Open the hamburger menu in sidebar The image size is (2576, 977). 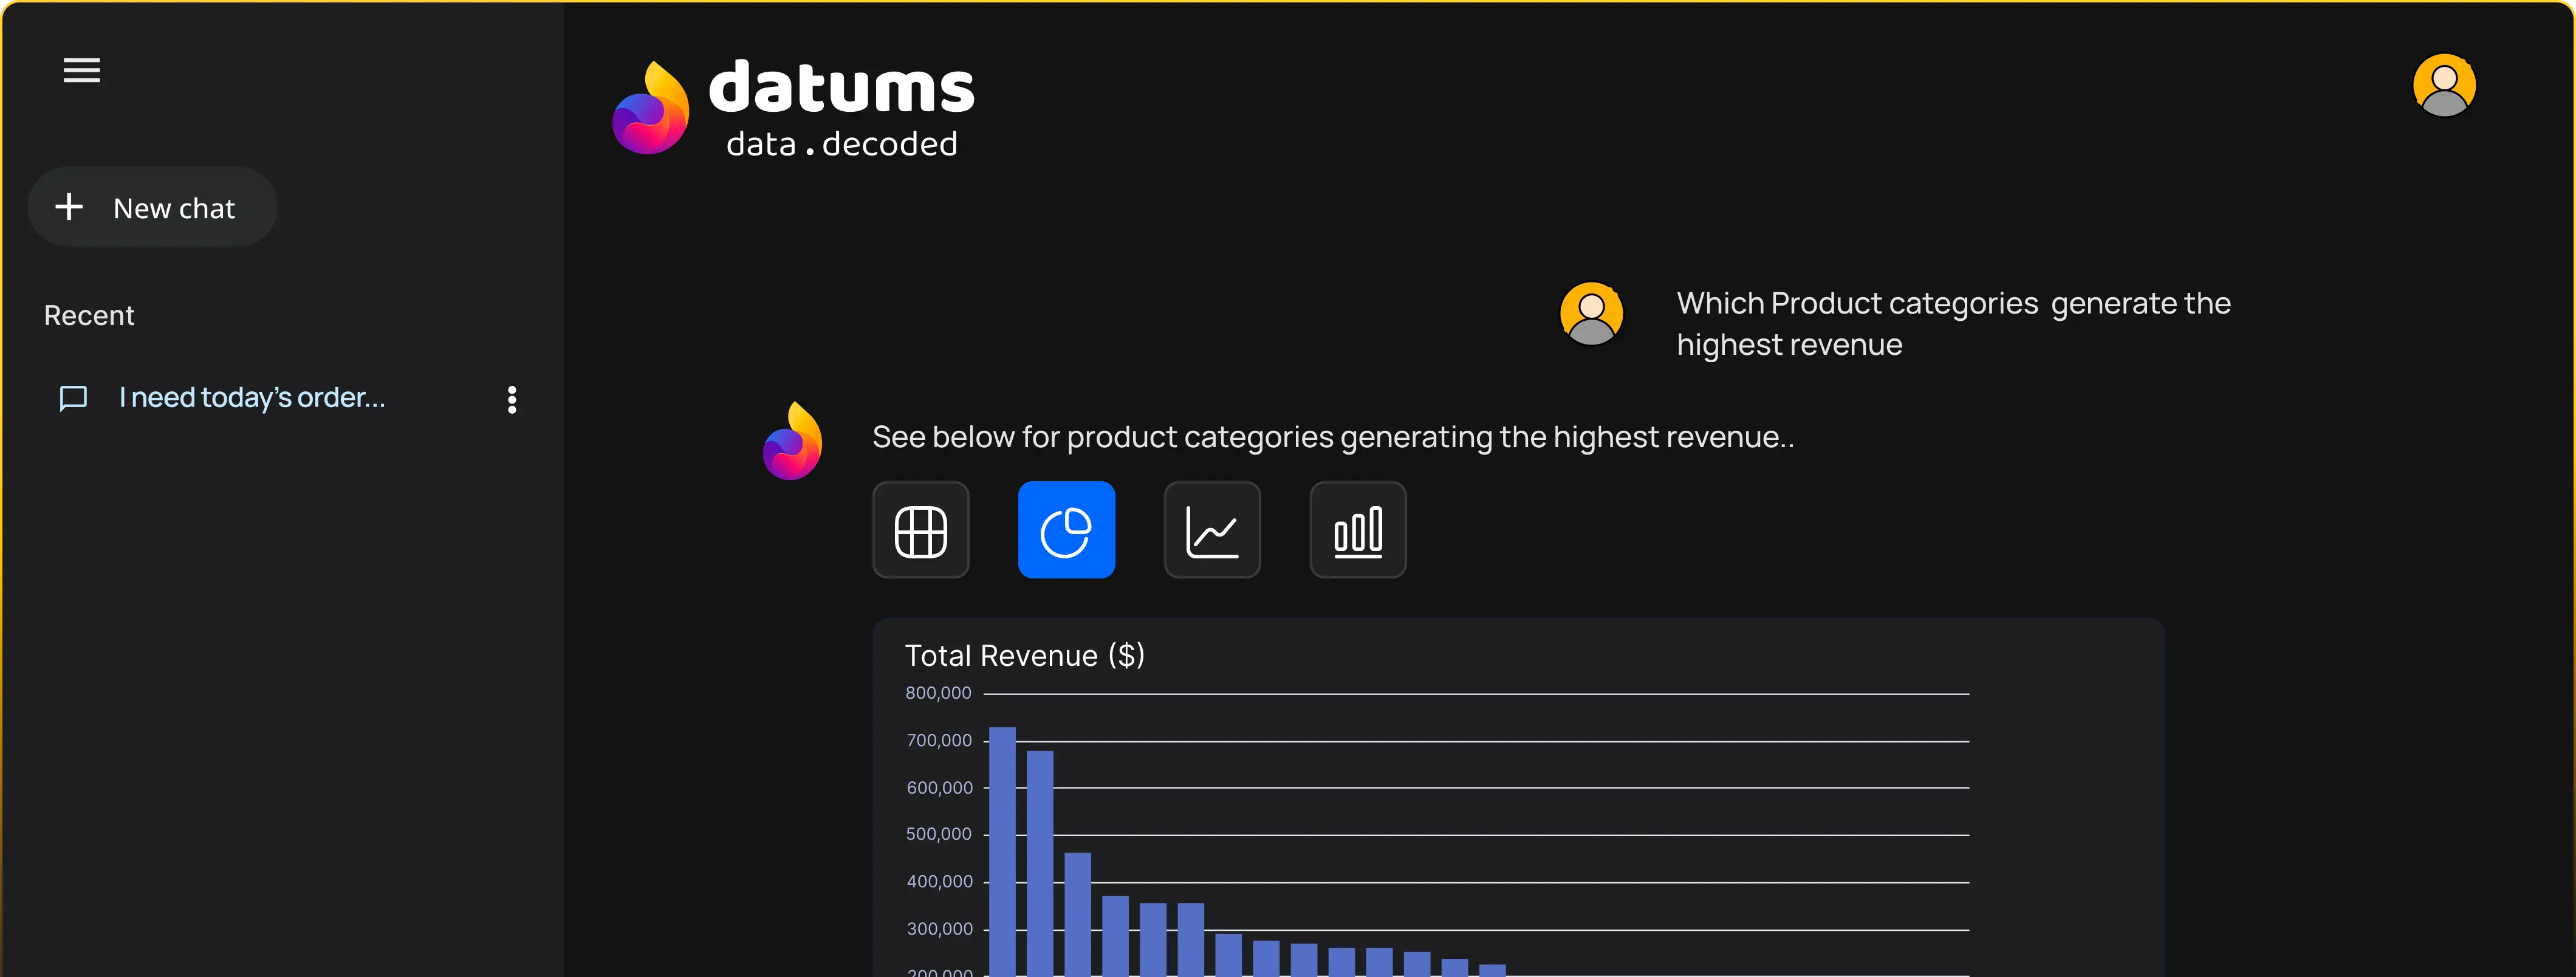pyautogui.click(x=81, y=70)
